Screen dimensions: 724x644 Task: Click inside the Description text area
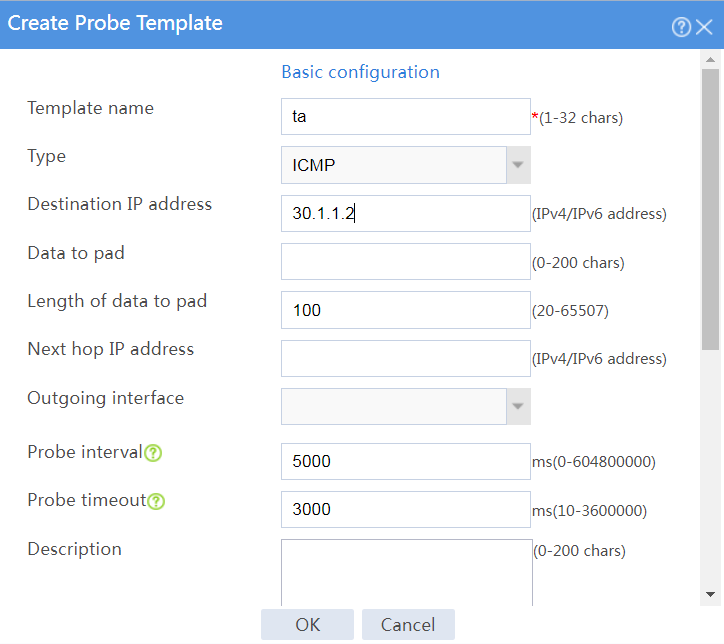(407, 572)
